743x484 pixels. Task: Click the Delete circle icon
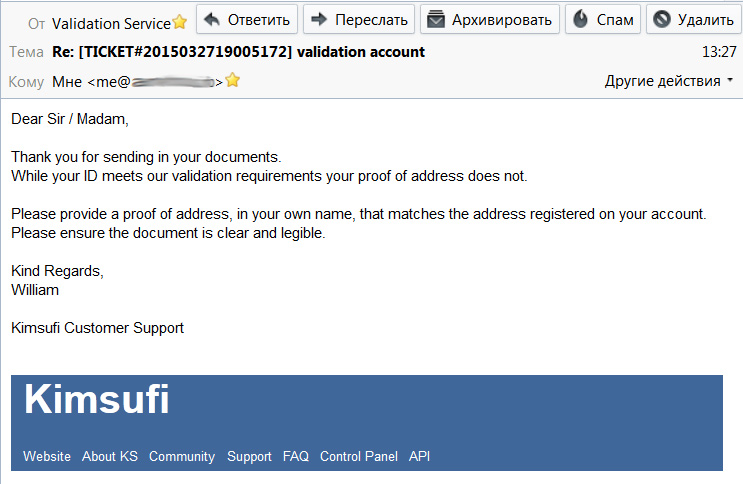(661, 19)
